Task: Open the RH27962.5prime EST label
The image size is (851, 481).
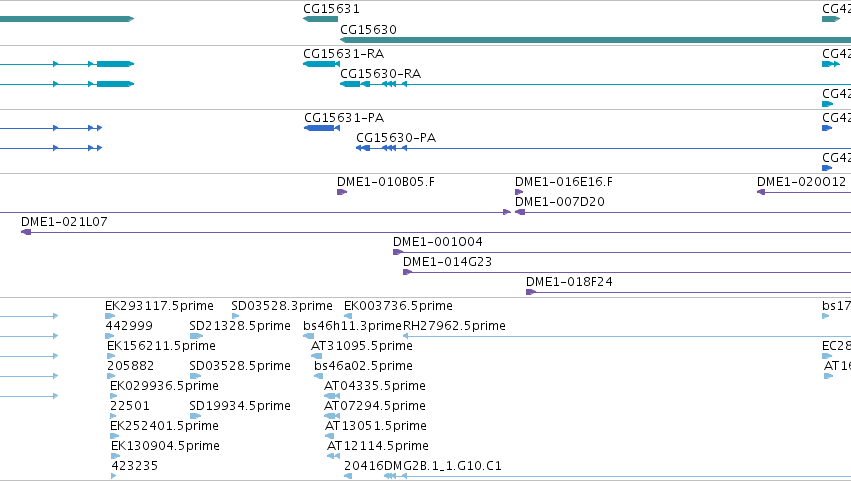Action: click(x=454, y=326)
